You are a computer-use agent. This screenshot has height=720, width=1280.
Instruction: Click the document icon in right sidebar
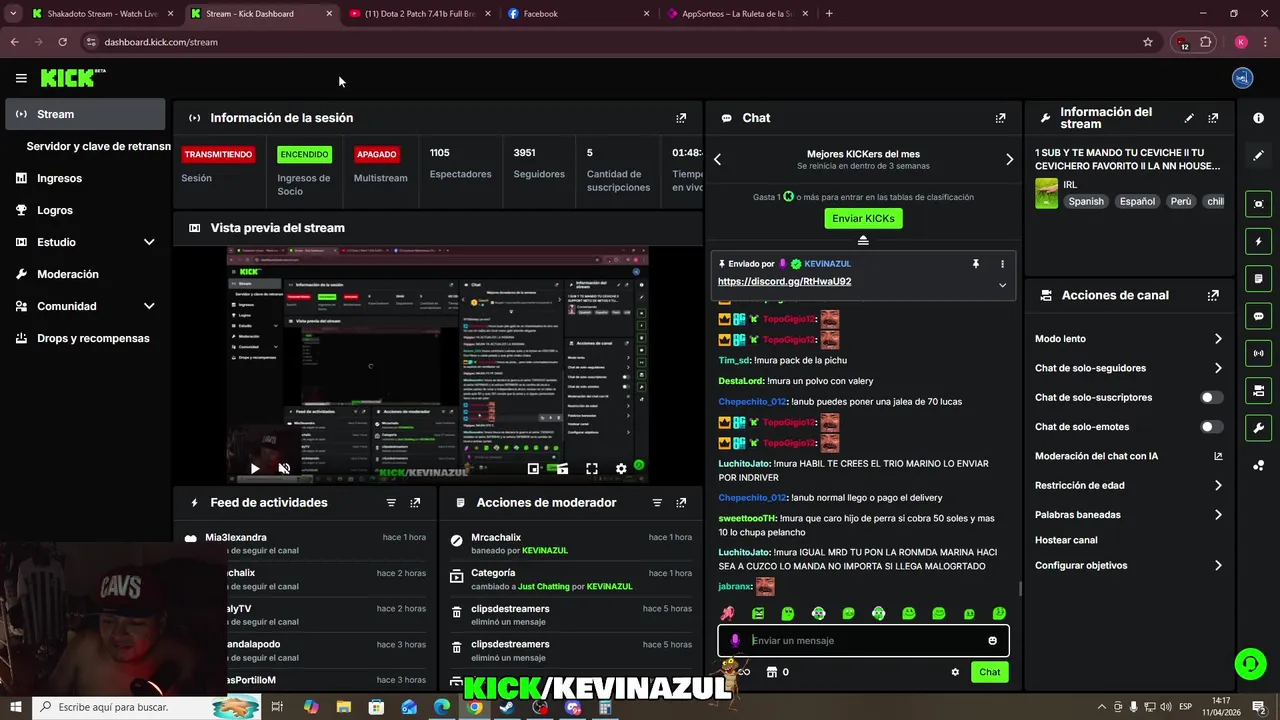pos(1258,278)
